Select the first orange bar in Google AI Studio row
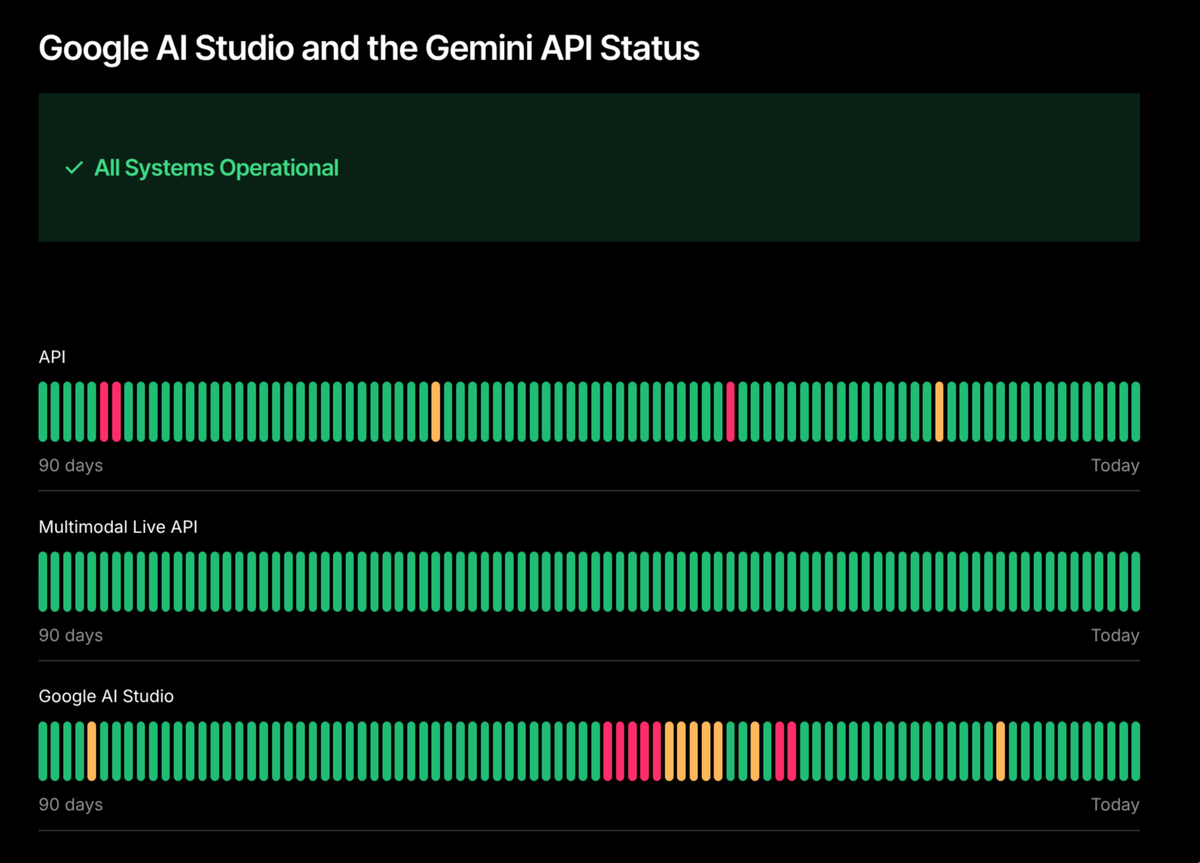 point(92,751)
